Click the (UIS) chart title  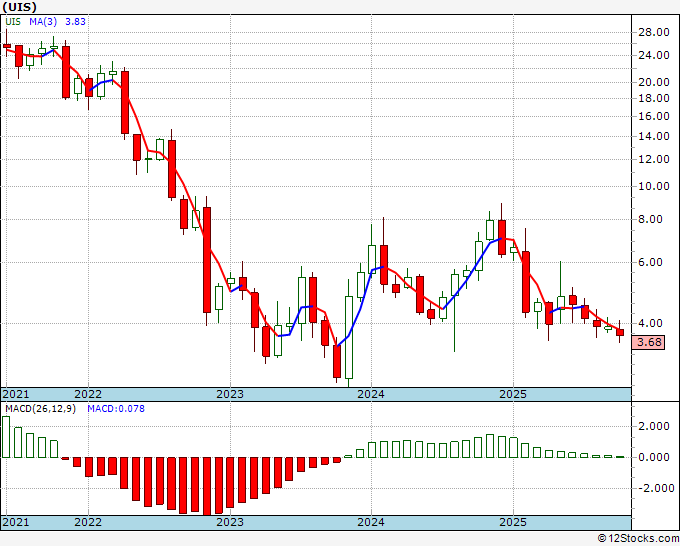(x=19, y=7)
